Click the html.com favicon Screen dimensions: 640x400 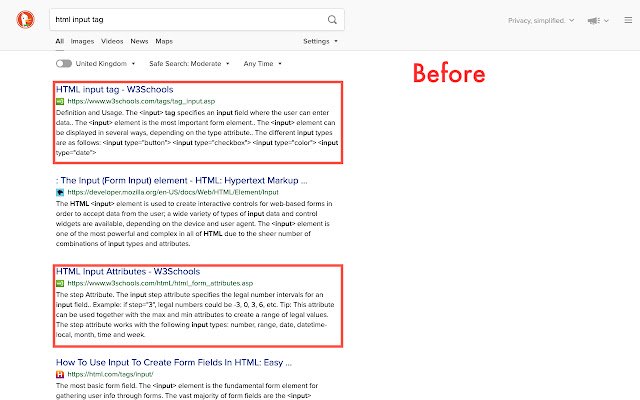pos(60,374)
